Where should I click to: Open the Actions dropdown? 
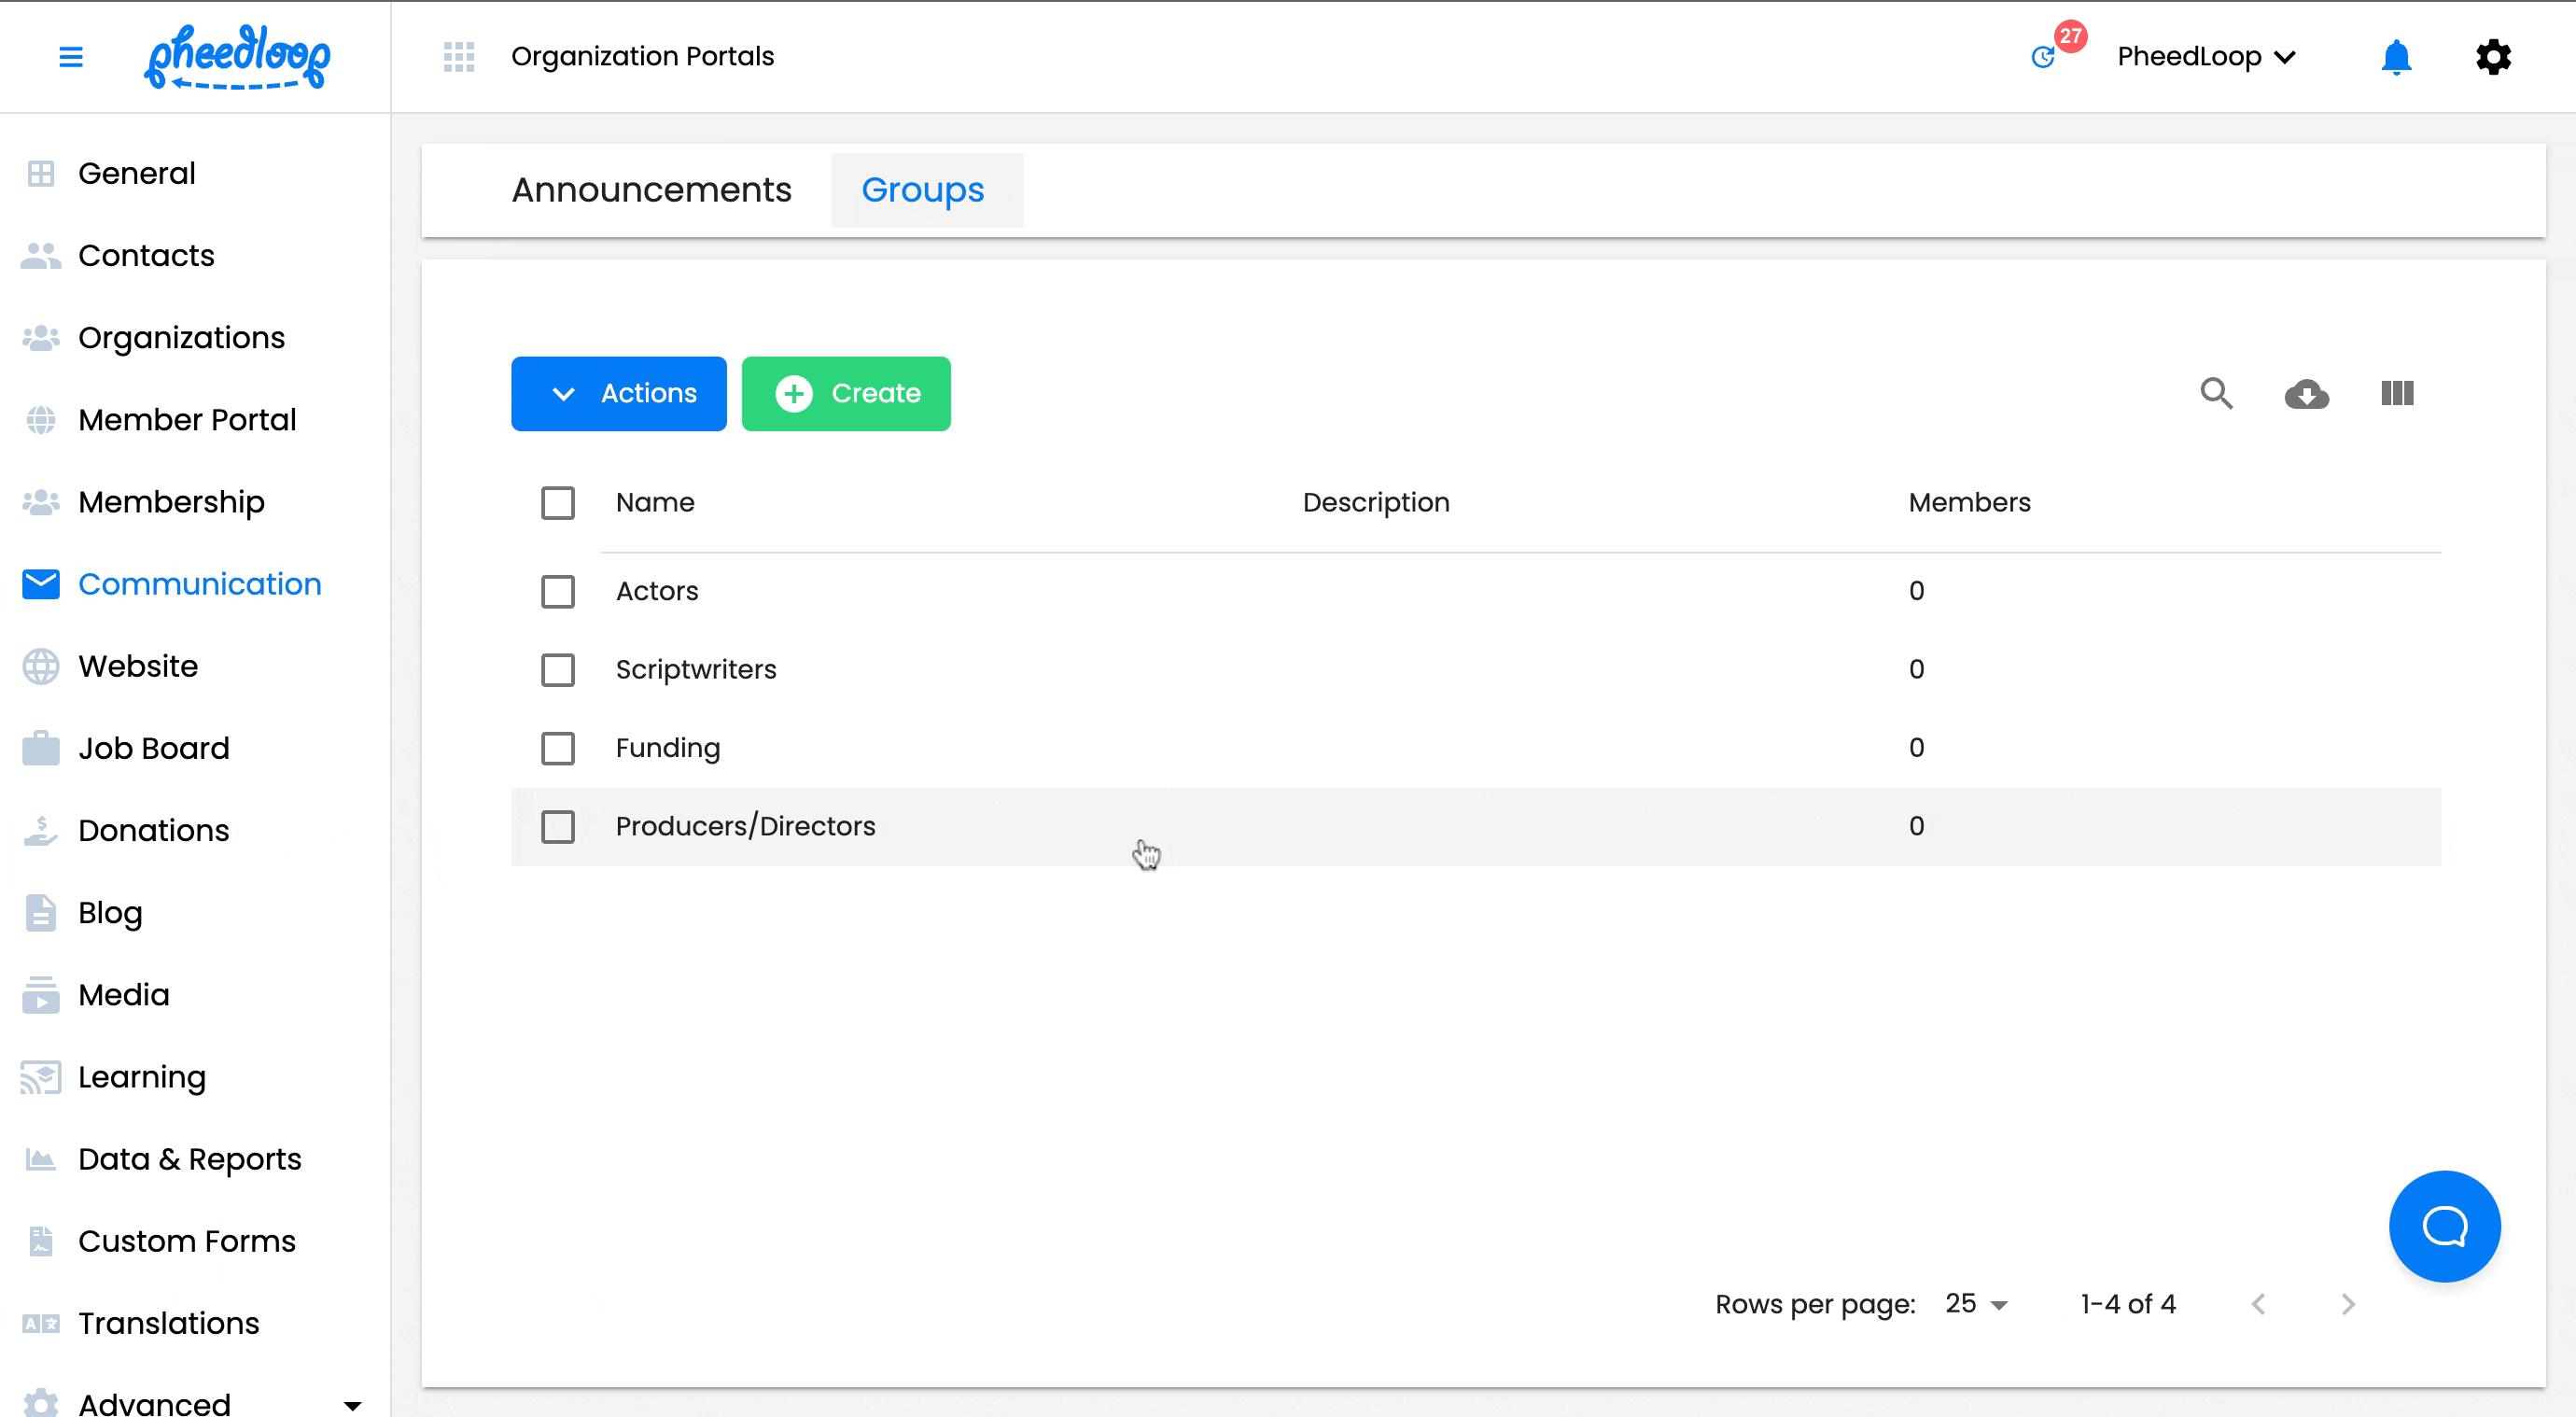(618, 393)
